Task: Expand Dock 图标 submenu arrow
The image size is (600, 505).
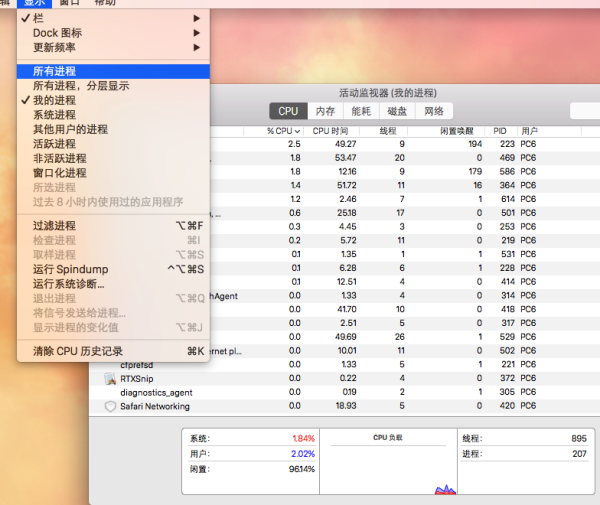Action: pyautogui.click(x=197, y=33)
